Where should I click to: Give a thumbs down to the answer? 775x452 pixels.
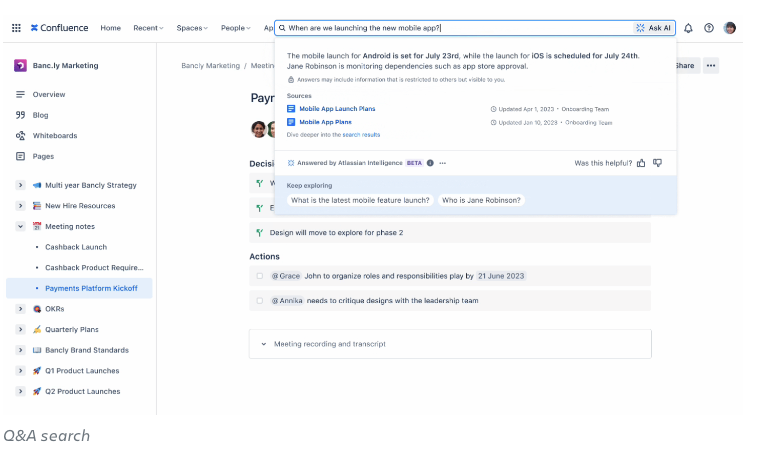(x=657, y=163)
